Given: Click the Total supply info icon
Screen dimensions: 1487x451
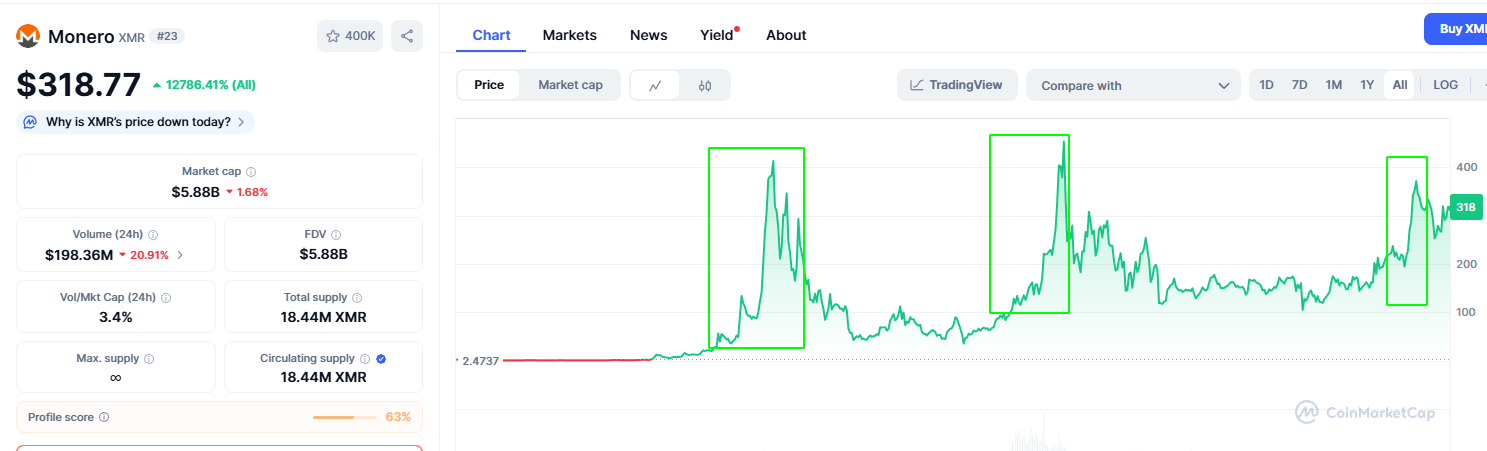Looking at the screenshot, I should coord(357,298).
